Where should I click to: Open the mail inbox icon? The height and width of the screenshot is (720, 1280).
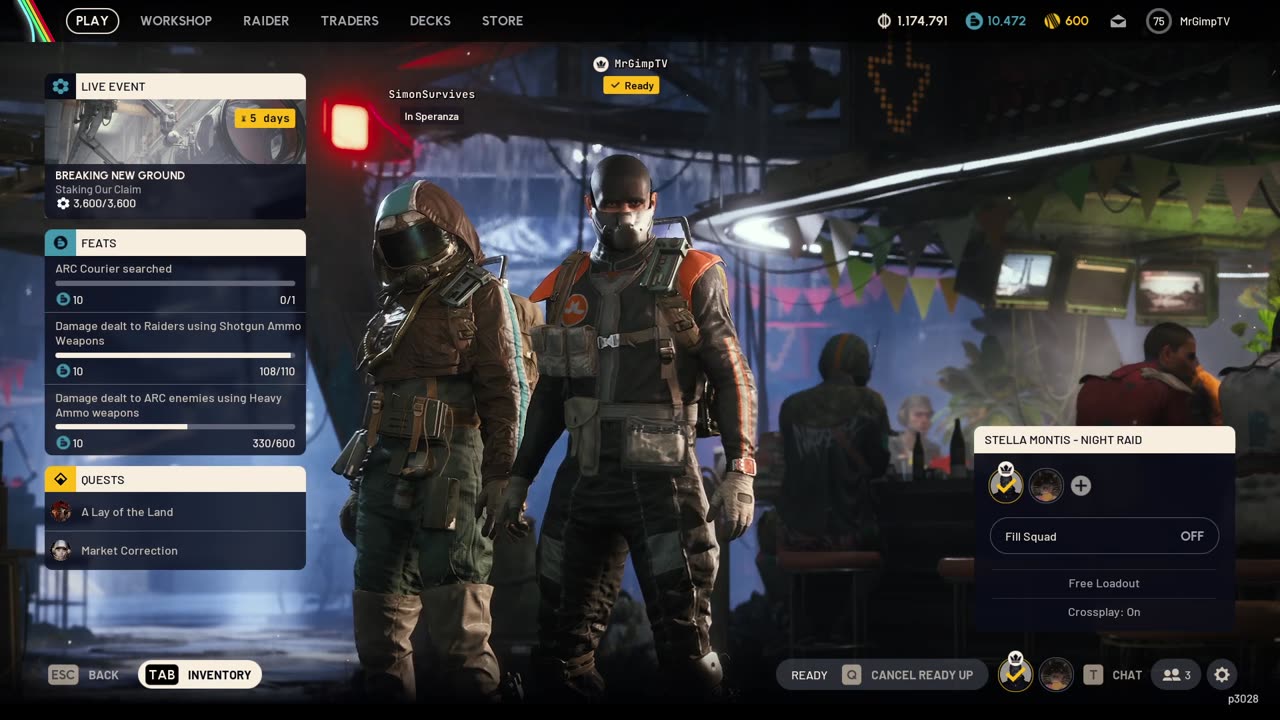click(1118, 21)
